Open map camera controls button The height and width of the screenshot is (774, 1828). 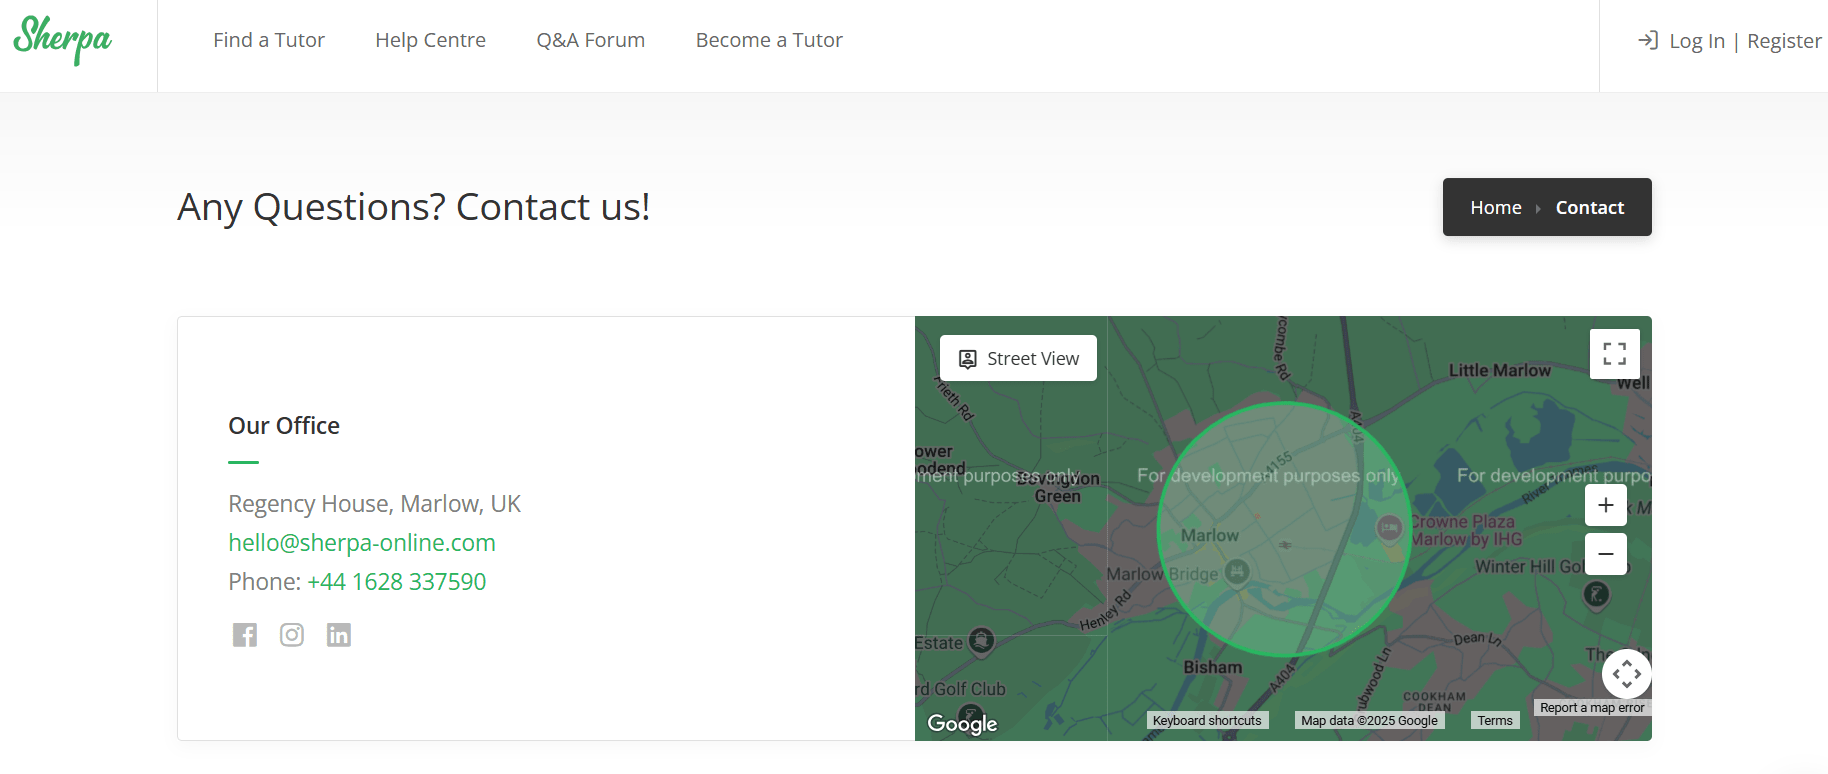1626,674
